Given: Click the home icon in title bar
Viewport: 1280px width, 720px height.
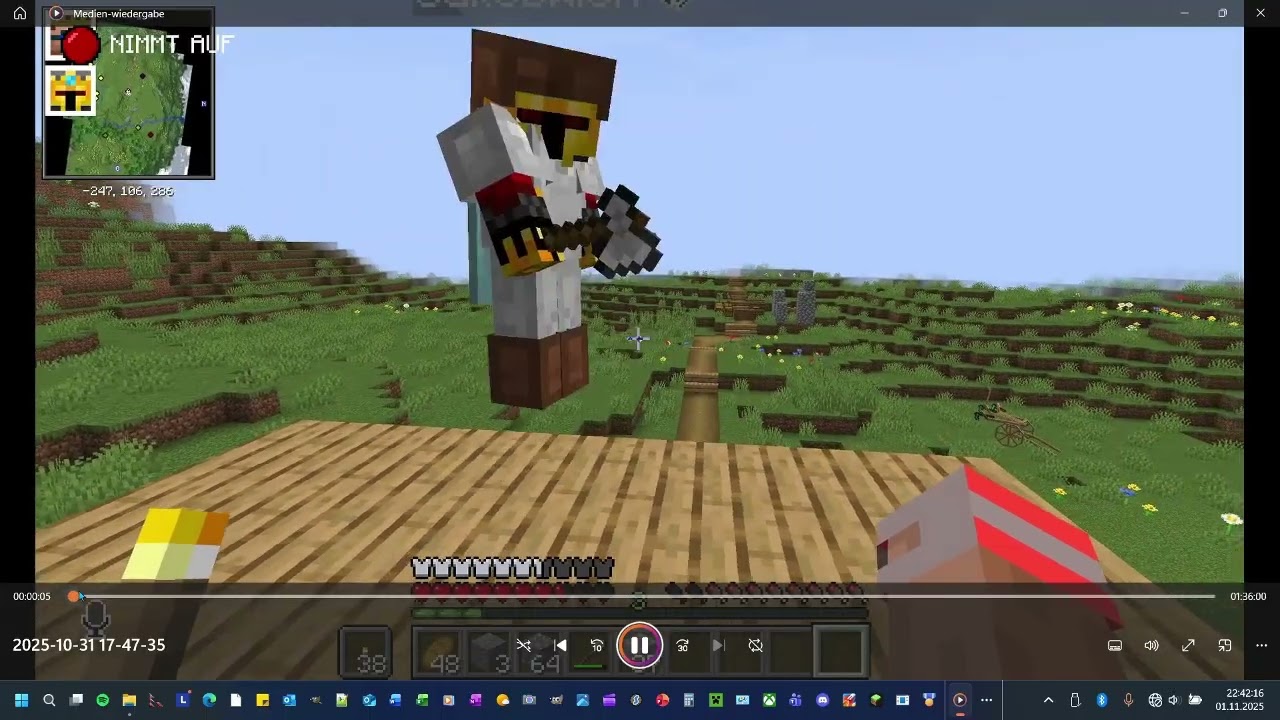Looking at the screenshot, I should (x=20, y=13).
